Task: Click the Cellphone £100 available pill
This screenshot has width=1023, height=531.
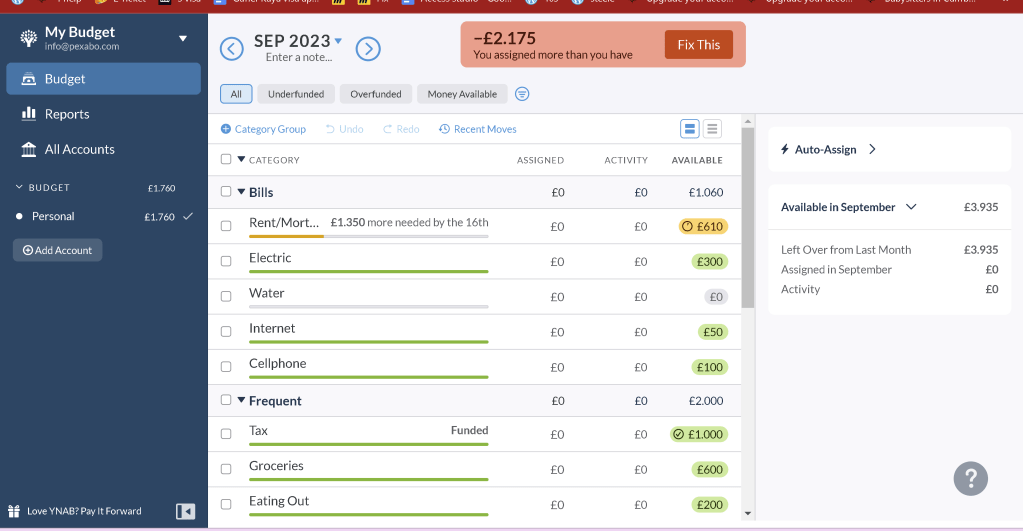Action: click(709, 367)
